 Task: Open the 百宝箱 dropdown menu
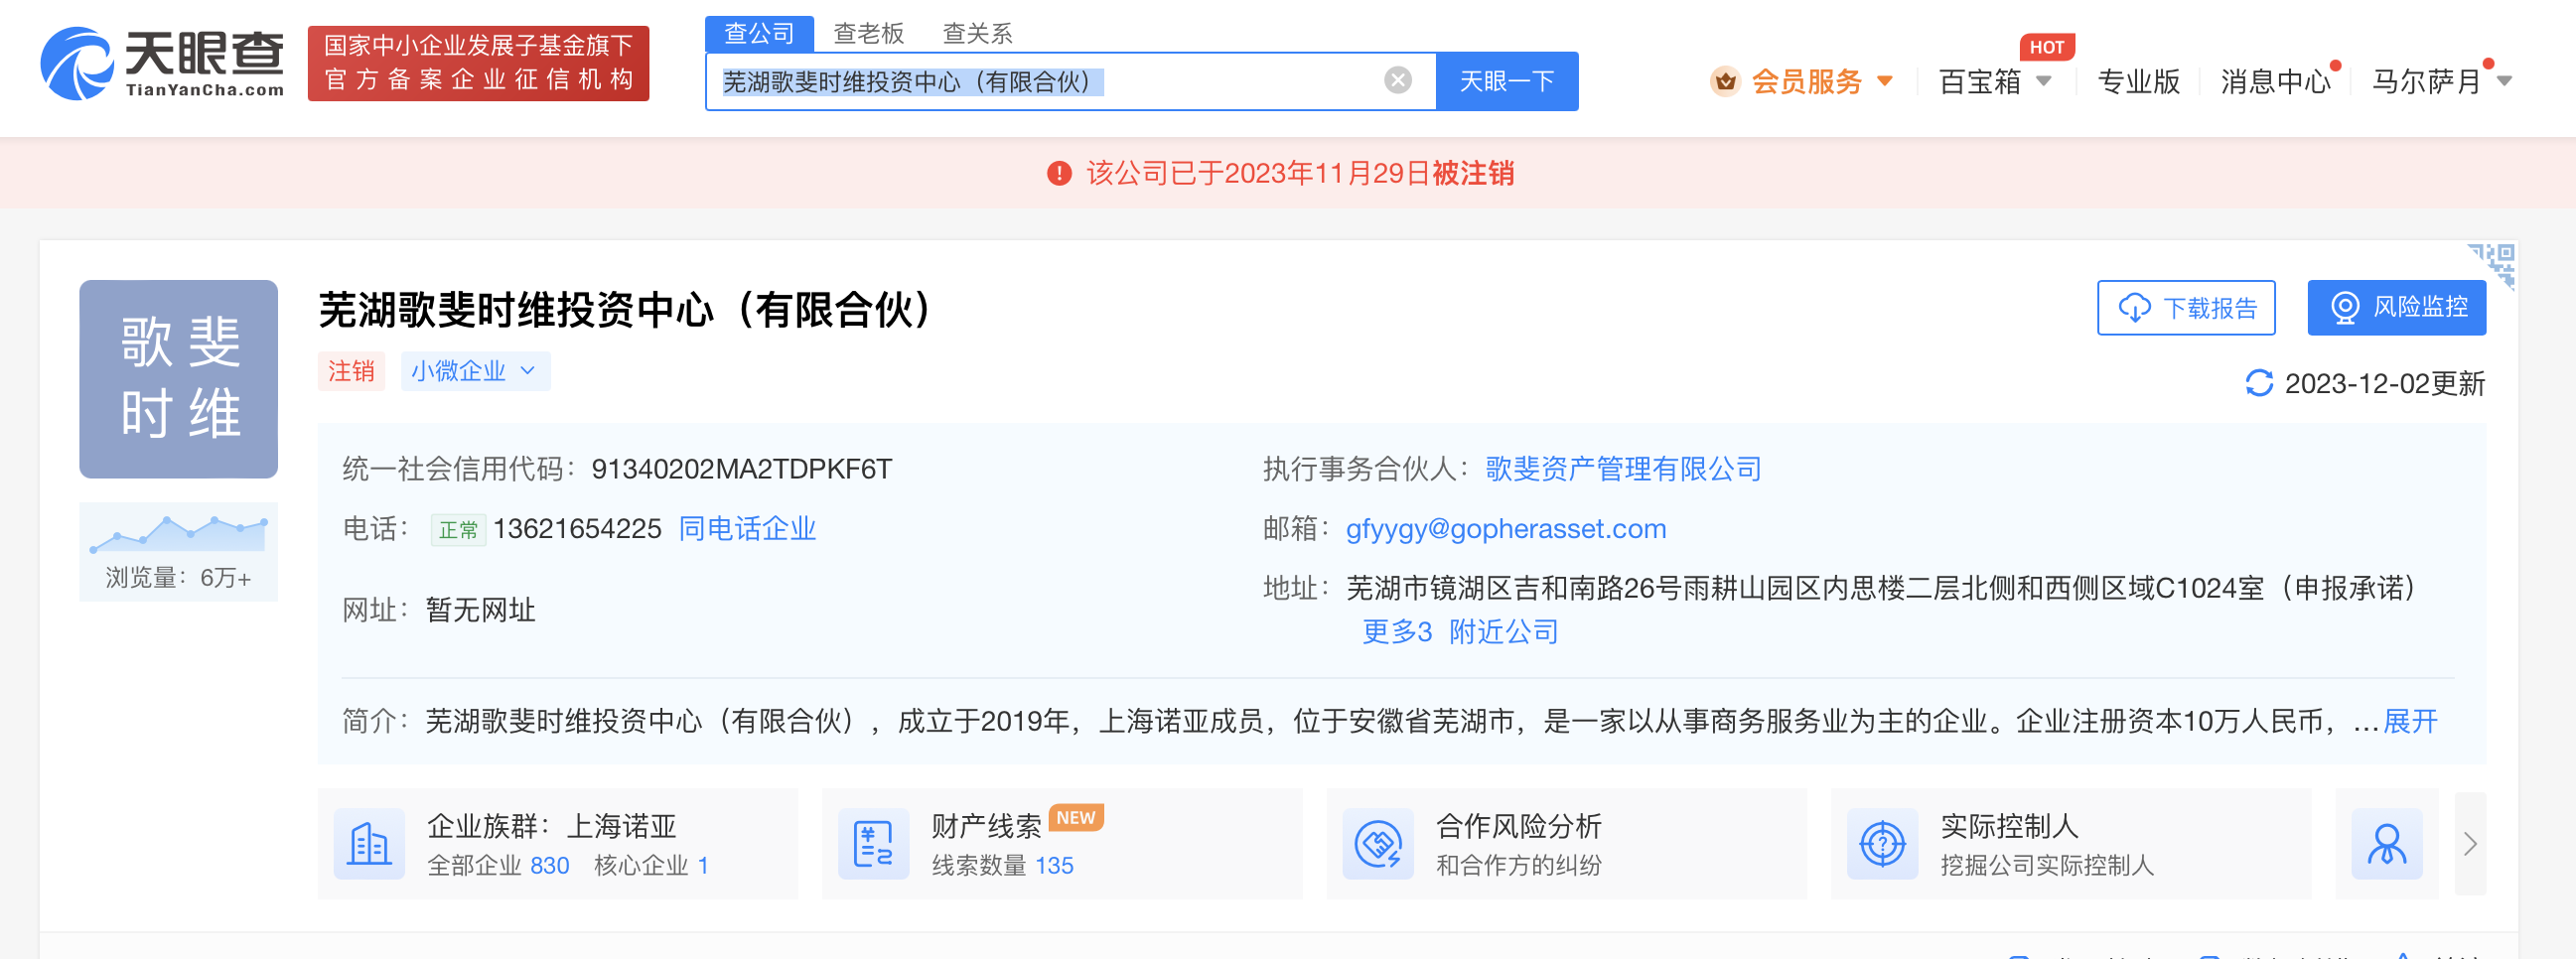(1994, 81)
